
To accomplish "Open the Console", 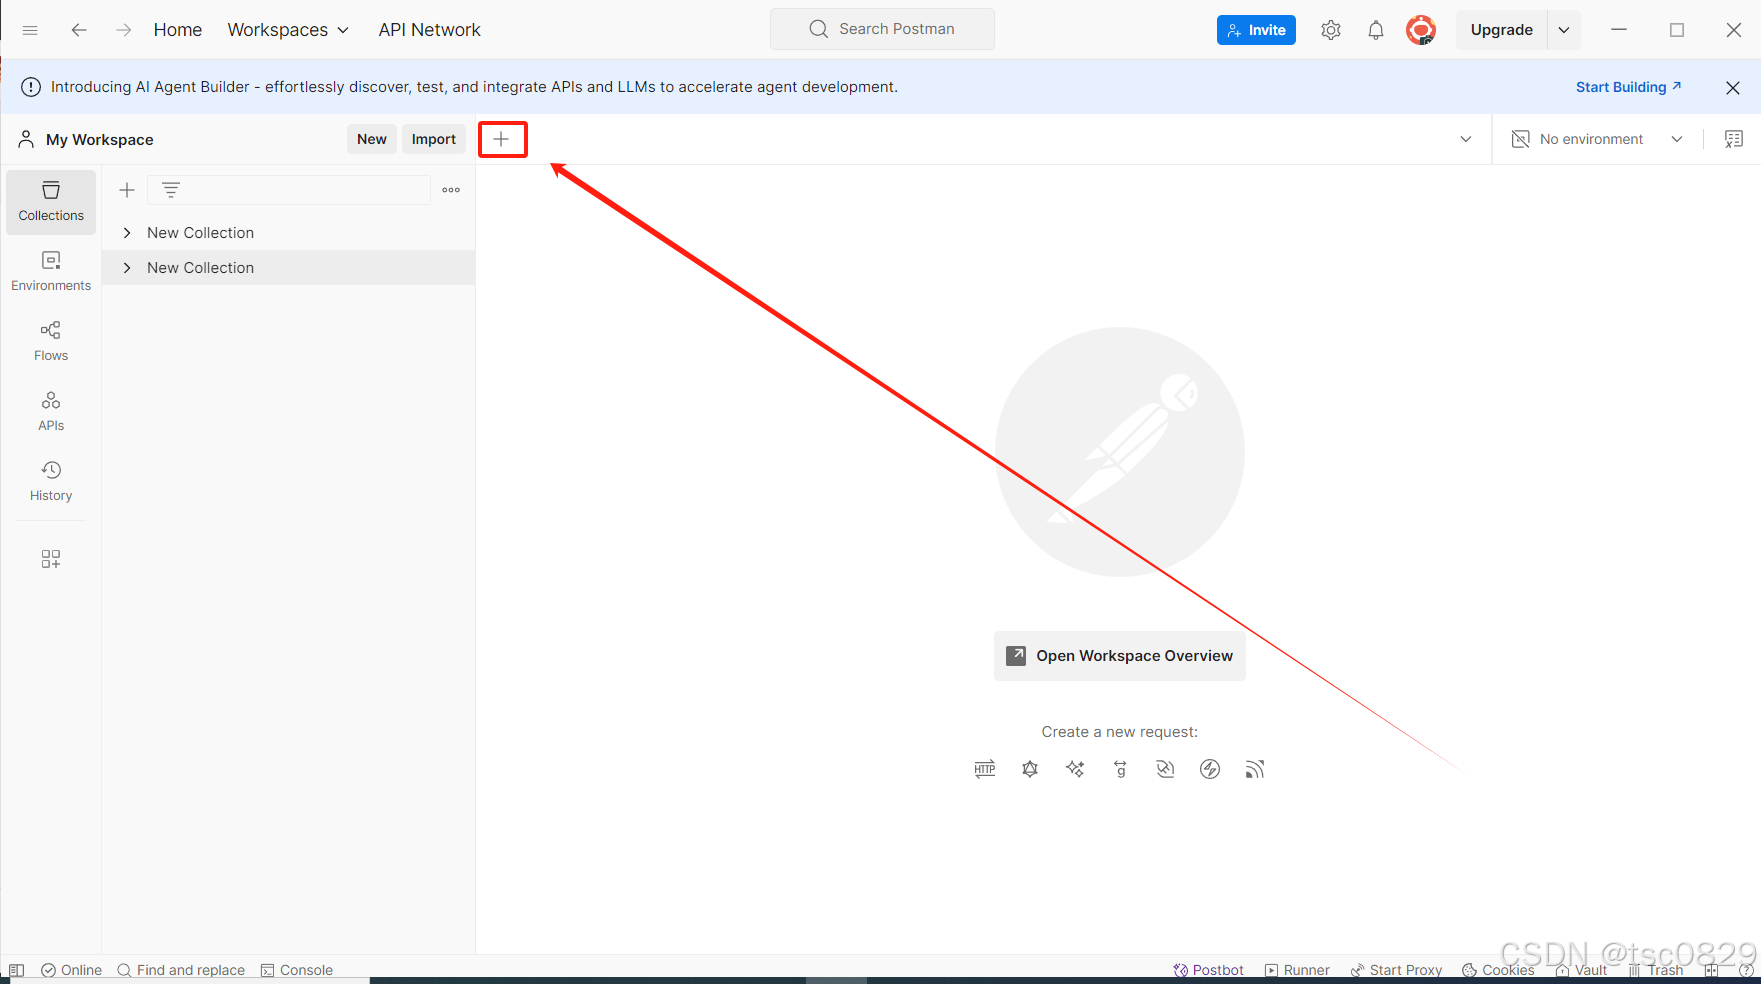I will [x=297, y=970].
